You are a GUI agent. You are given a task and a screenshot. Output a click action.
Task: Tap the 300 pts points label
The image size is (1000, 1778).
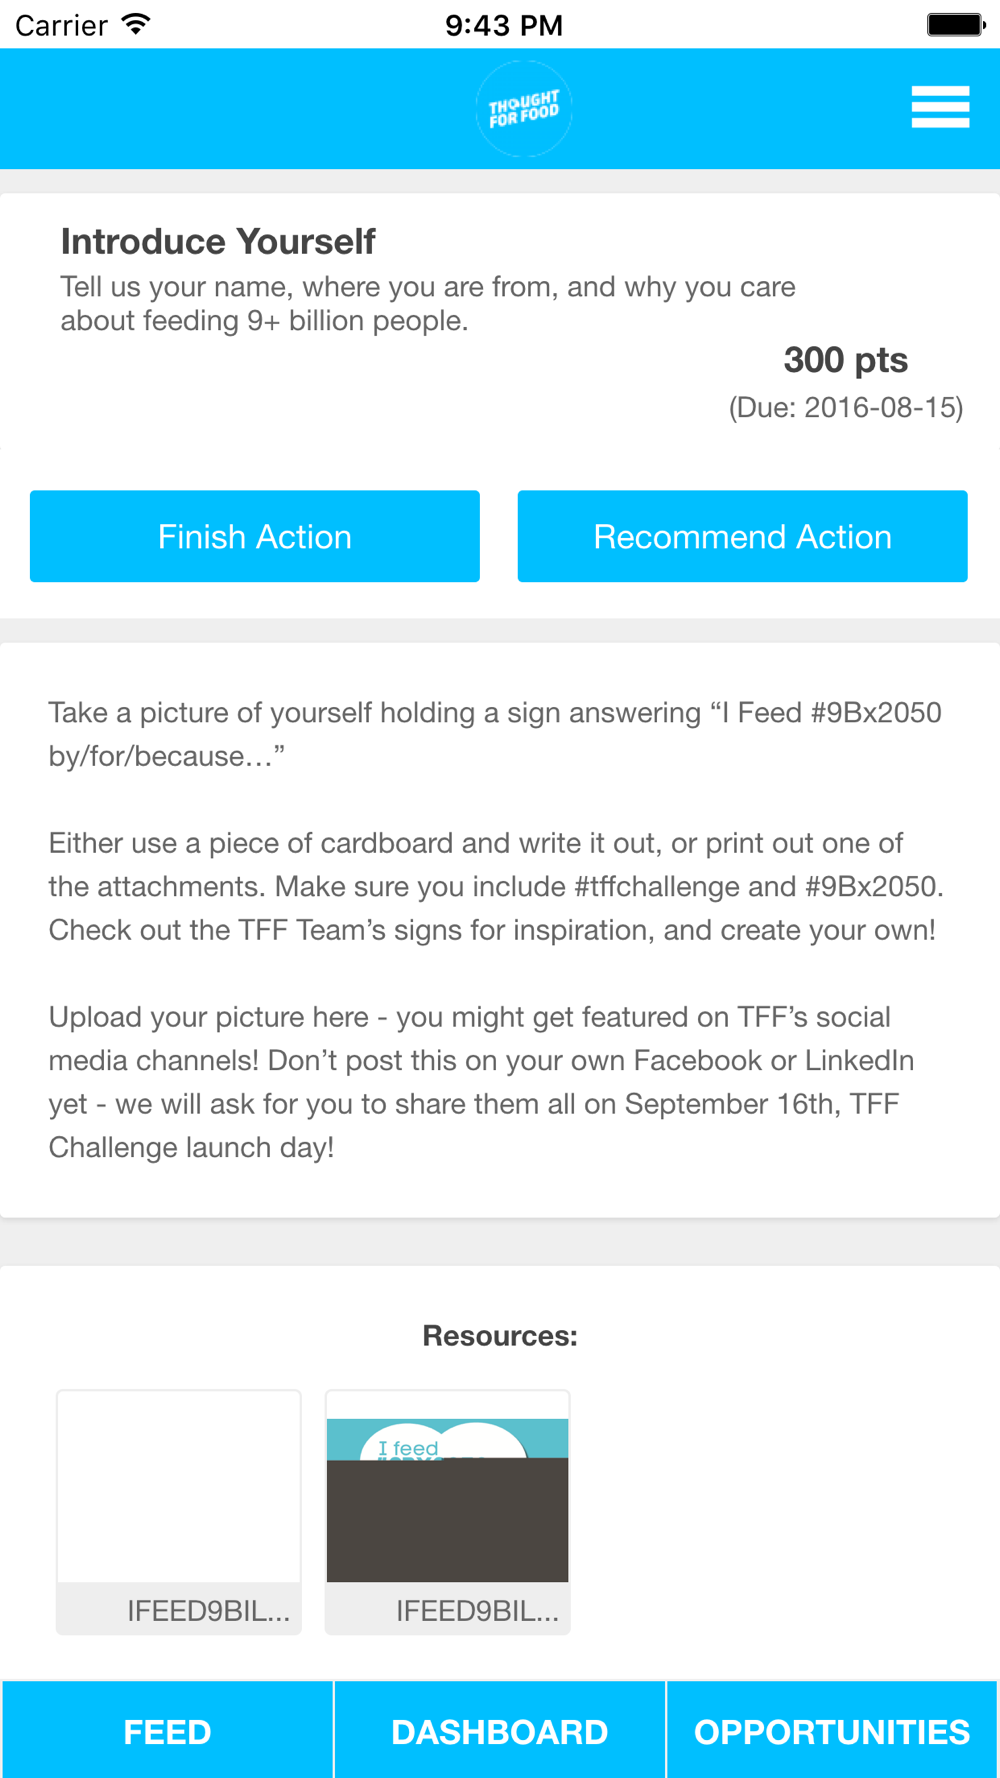(846, 360)
